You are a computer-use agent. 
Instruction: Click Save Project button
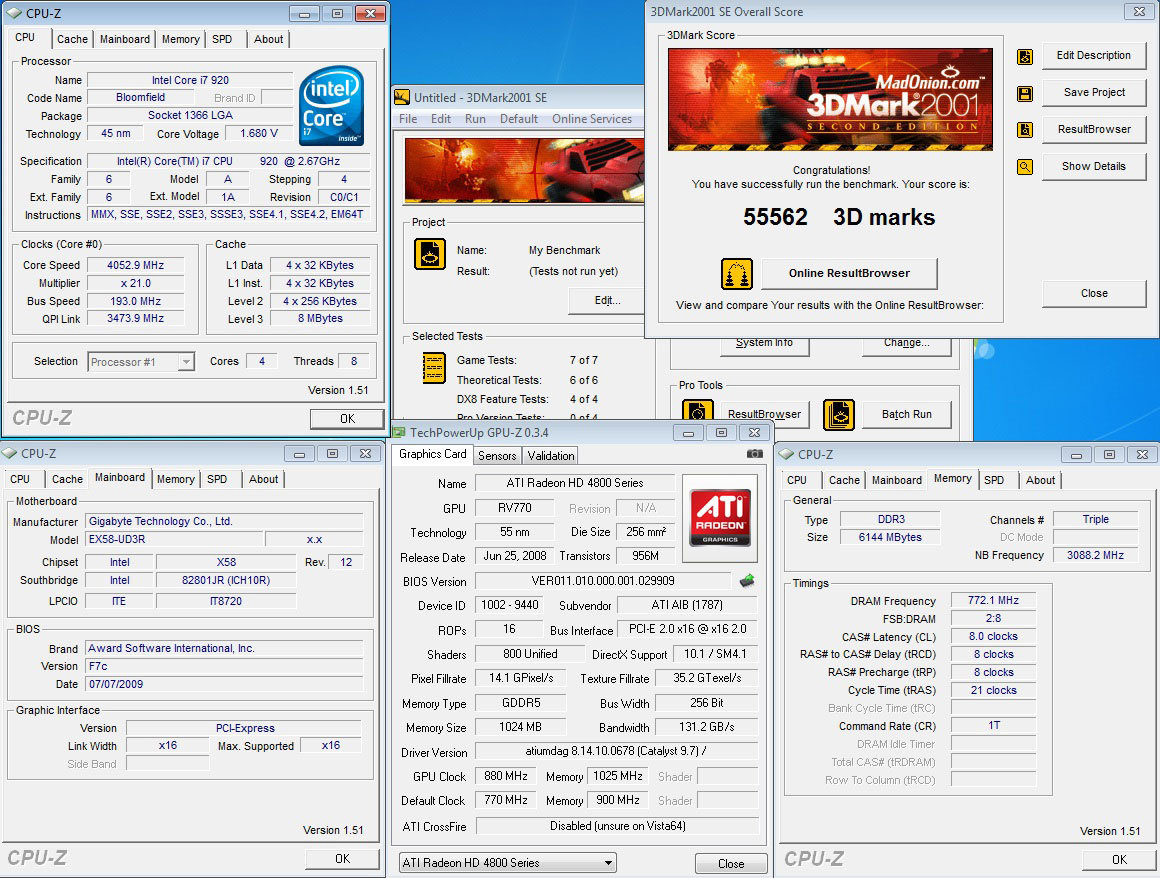[1093, 92]
